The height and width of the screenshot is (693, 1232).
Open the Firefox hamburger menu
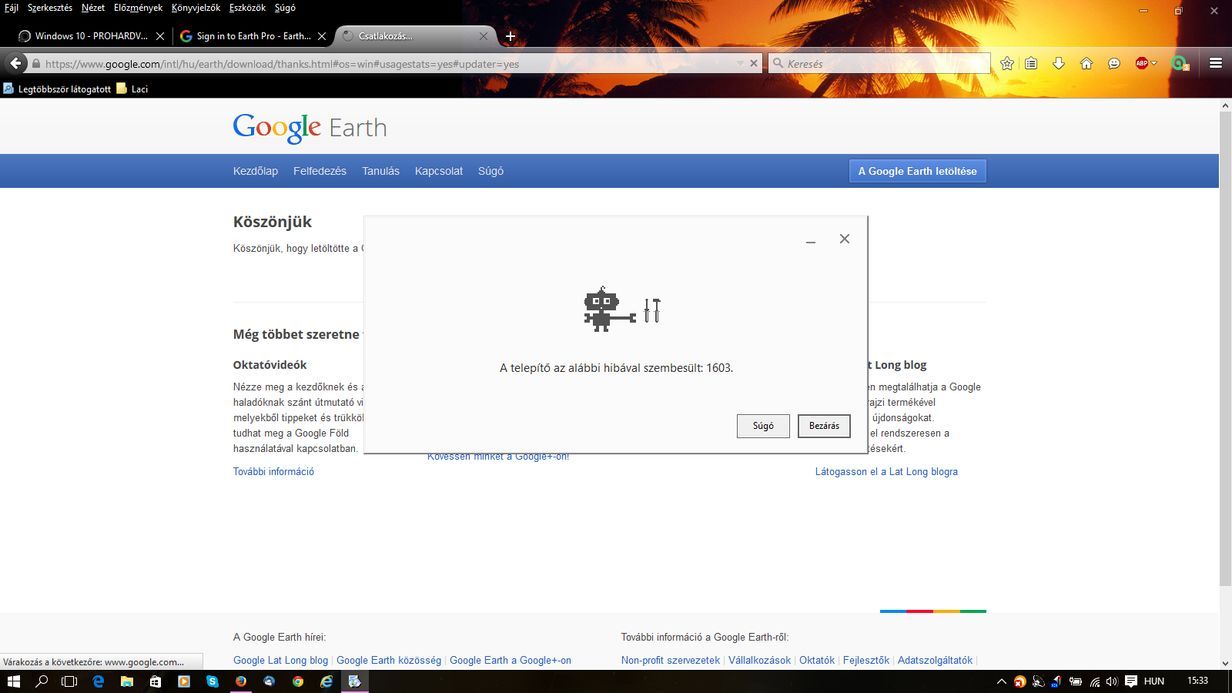(x=1215, y=64)
